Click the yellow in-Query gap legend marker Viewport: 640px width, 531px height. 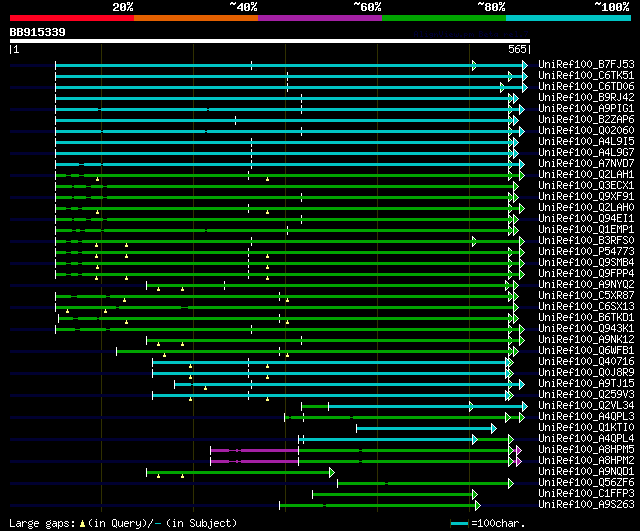[x=82, y=524]
